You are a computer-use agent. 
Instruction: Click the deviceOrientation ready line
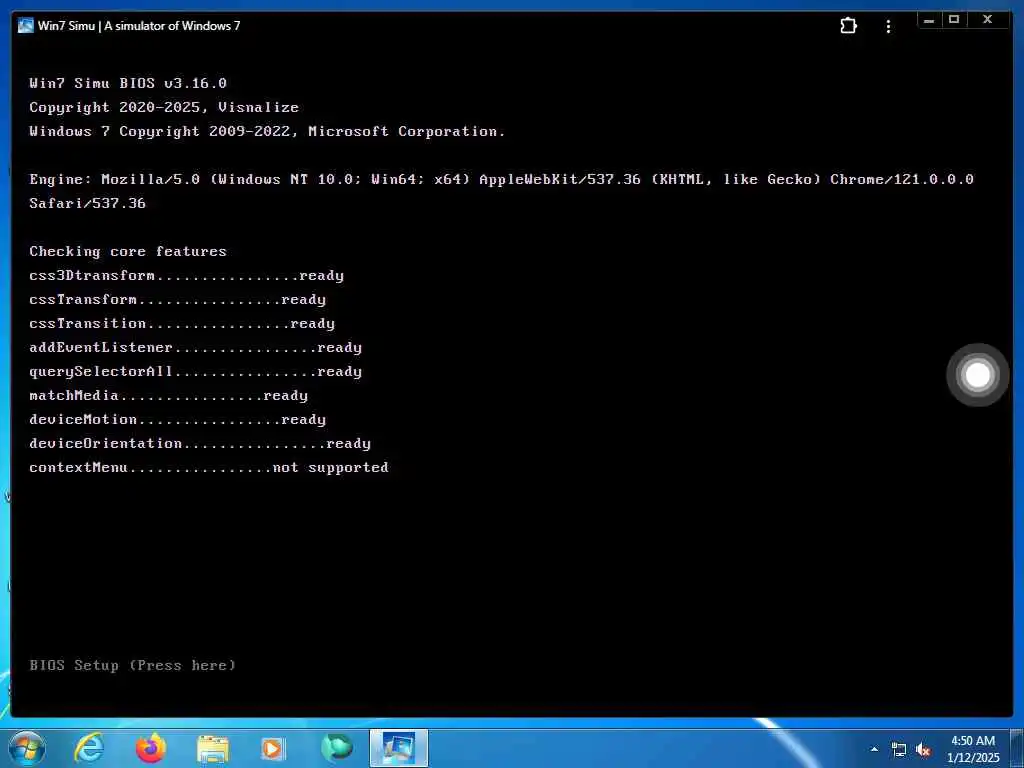click(x=200, y=443)
